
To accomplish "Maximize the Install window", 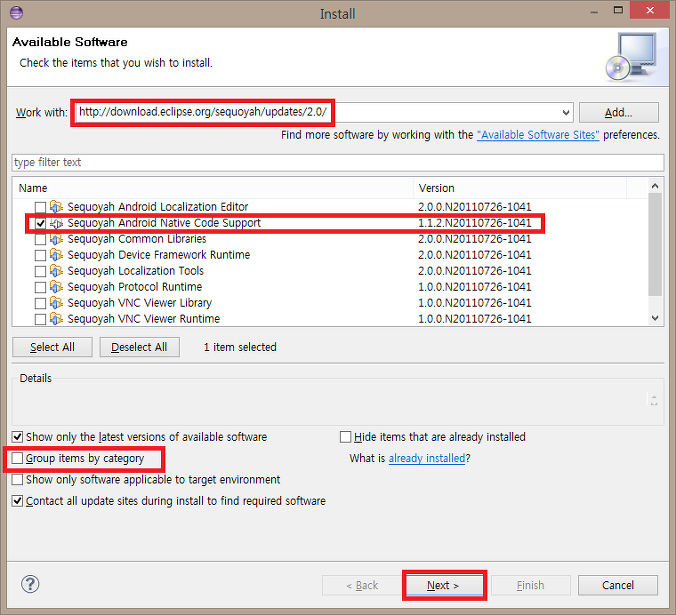I will pyautogui.click(x=618, y=10).
